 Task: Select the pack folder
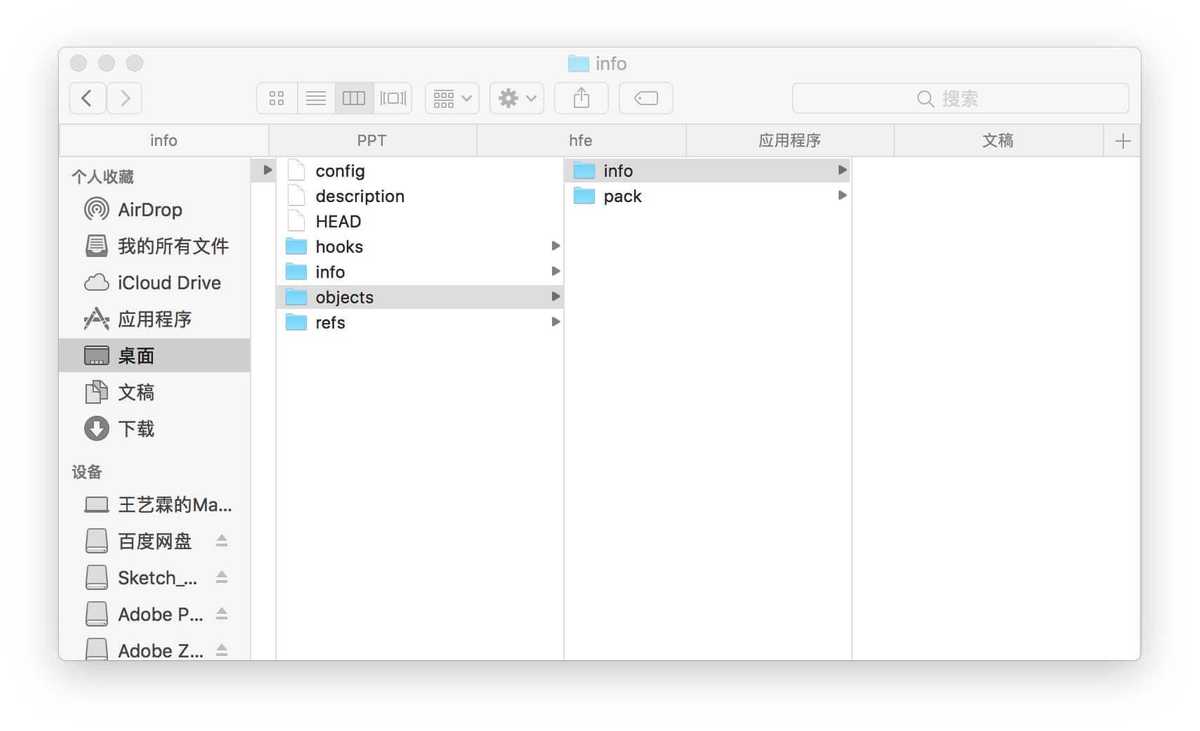click(622, 197)
